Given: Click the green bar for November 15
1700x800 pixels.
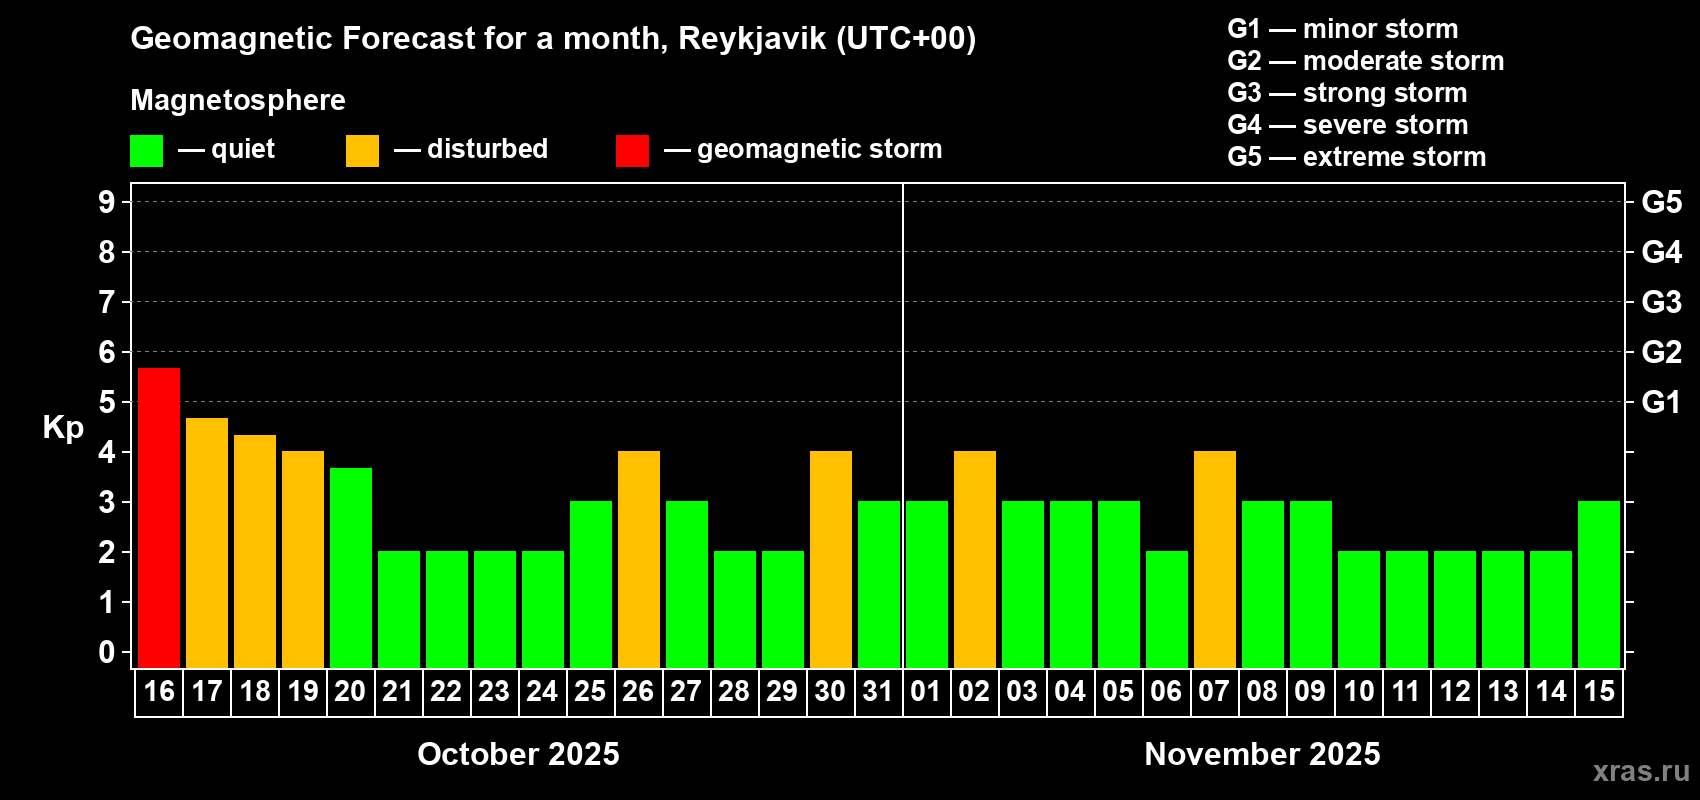Looking at the screenshot, I should pyautogui.click(x=1599, y=585).
